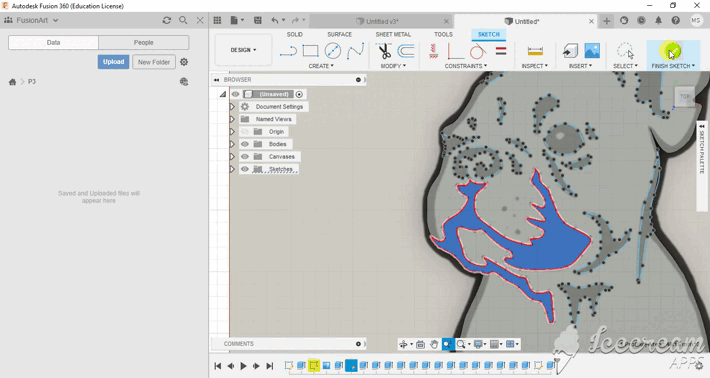Open a new design tab with plus
This screenshot has width=710, height=378.
(606, 21)
